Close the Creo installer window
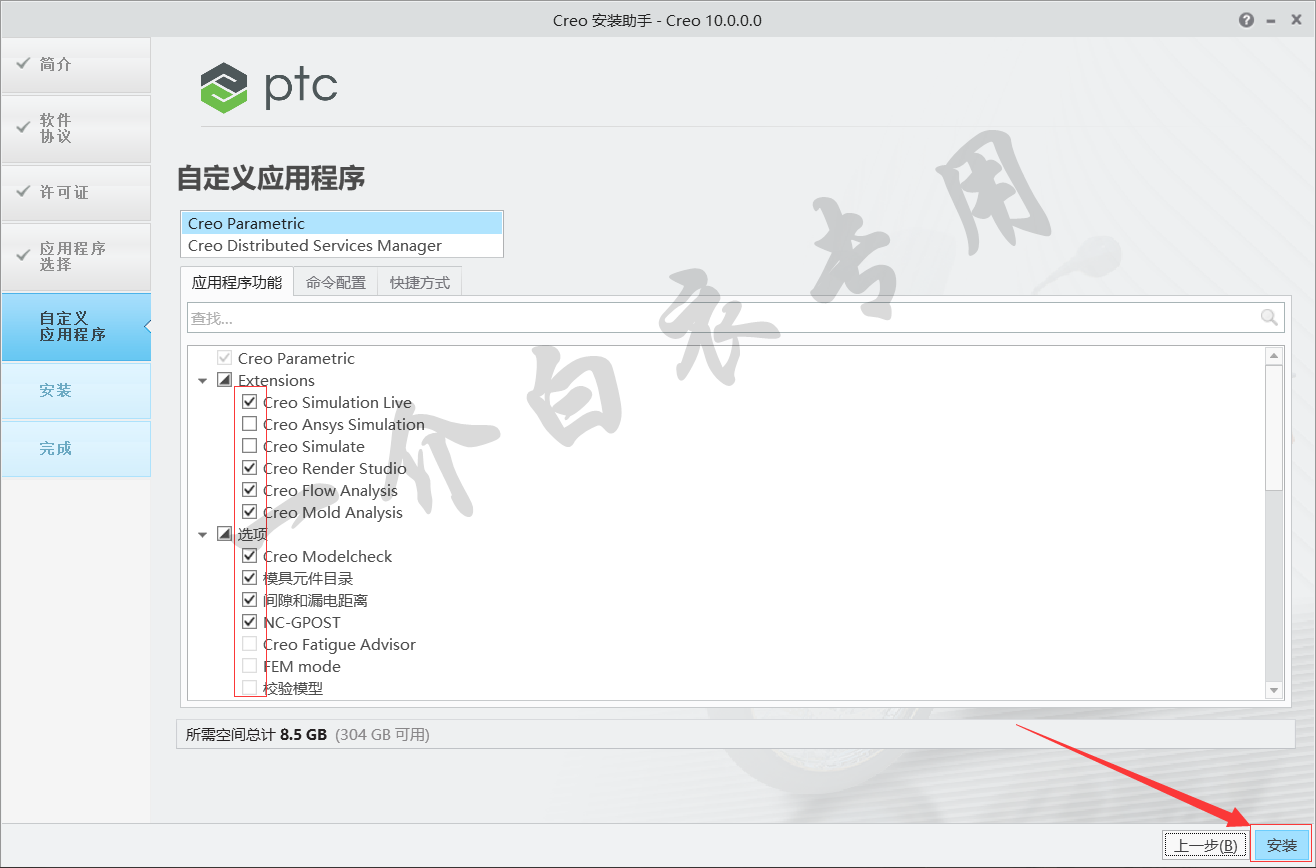 tap(1297, 20)
